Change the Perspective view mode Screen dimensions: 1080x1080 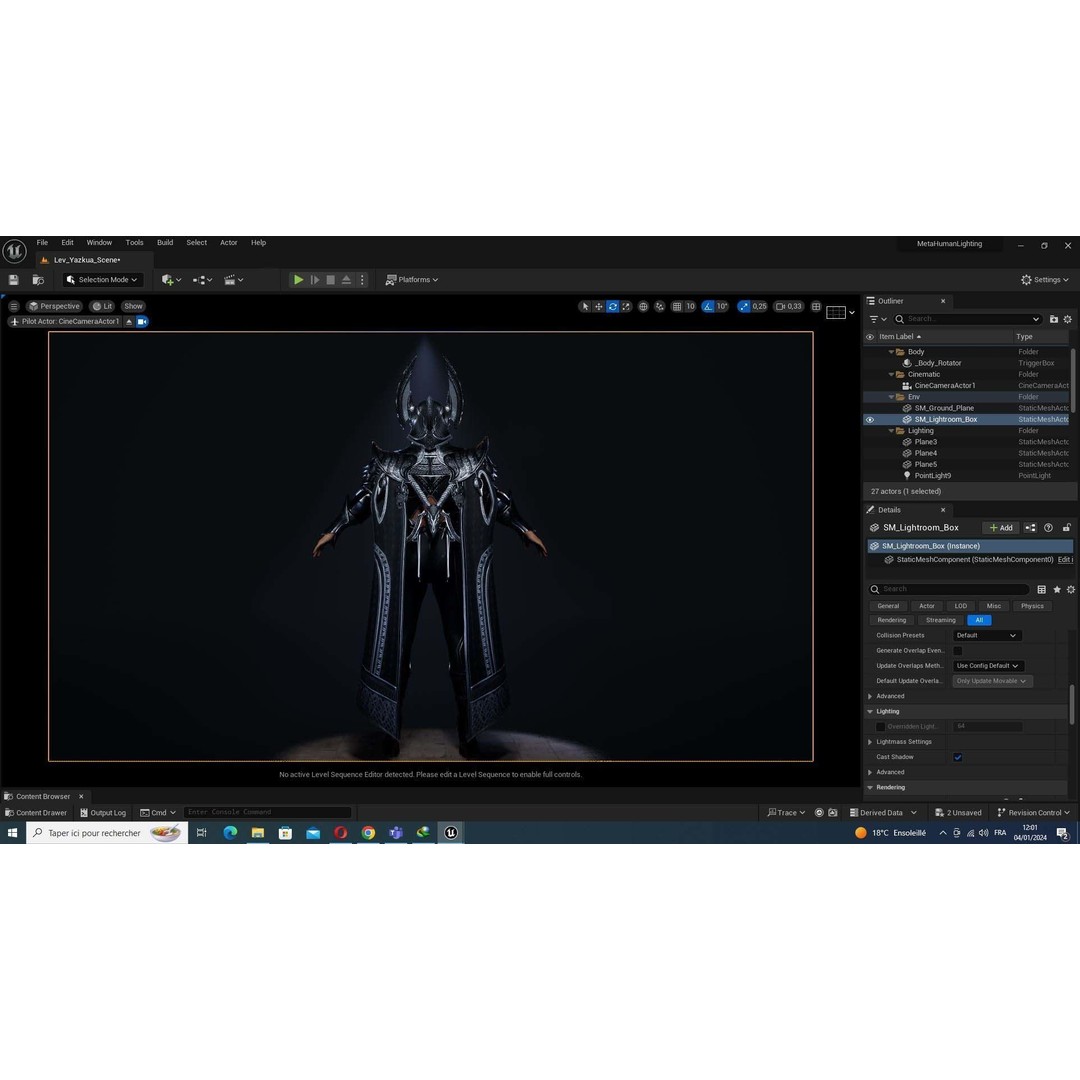click(54, 307)
